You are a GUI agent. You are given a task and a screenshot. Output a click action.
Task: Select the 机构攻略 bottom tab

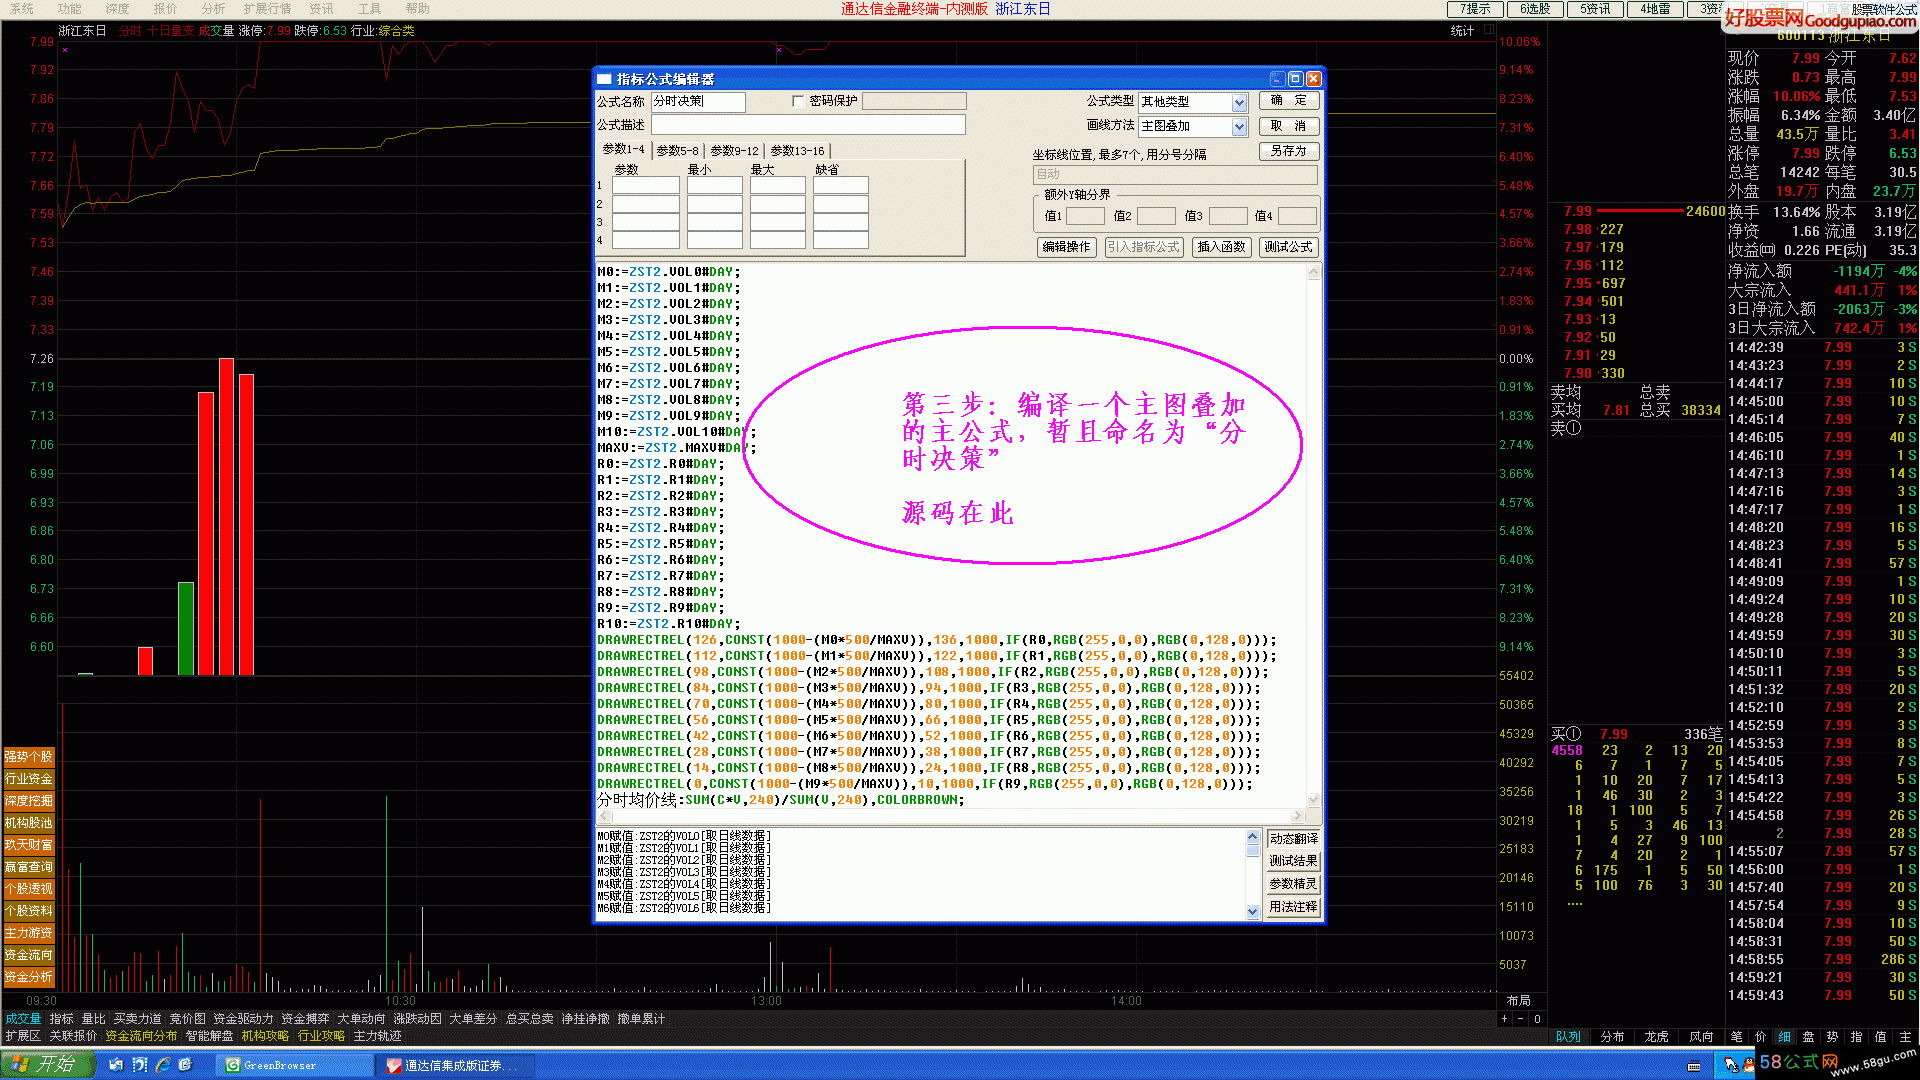265,1036
